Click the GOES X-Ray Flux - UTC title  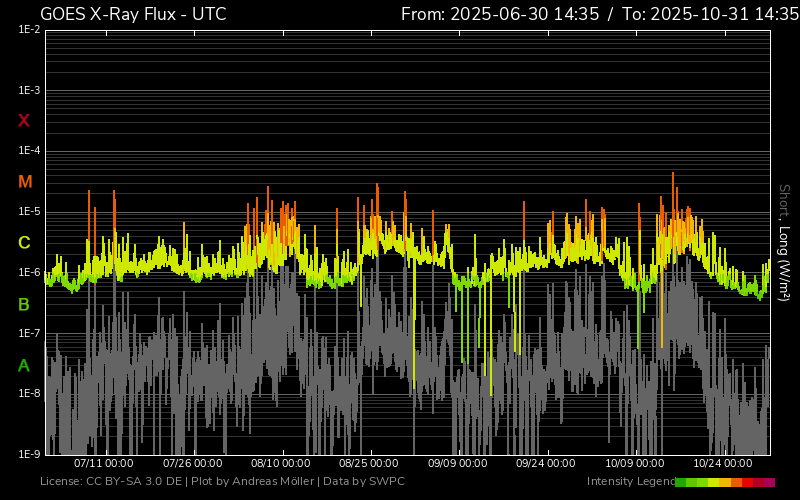tap(133, 14)
